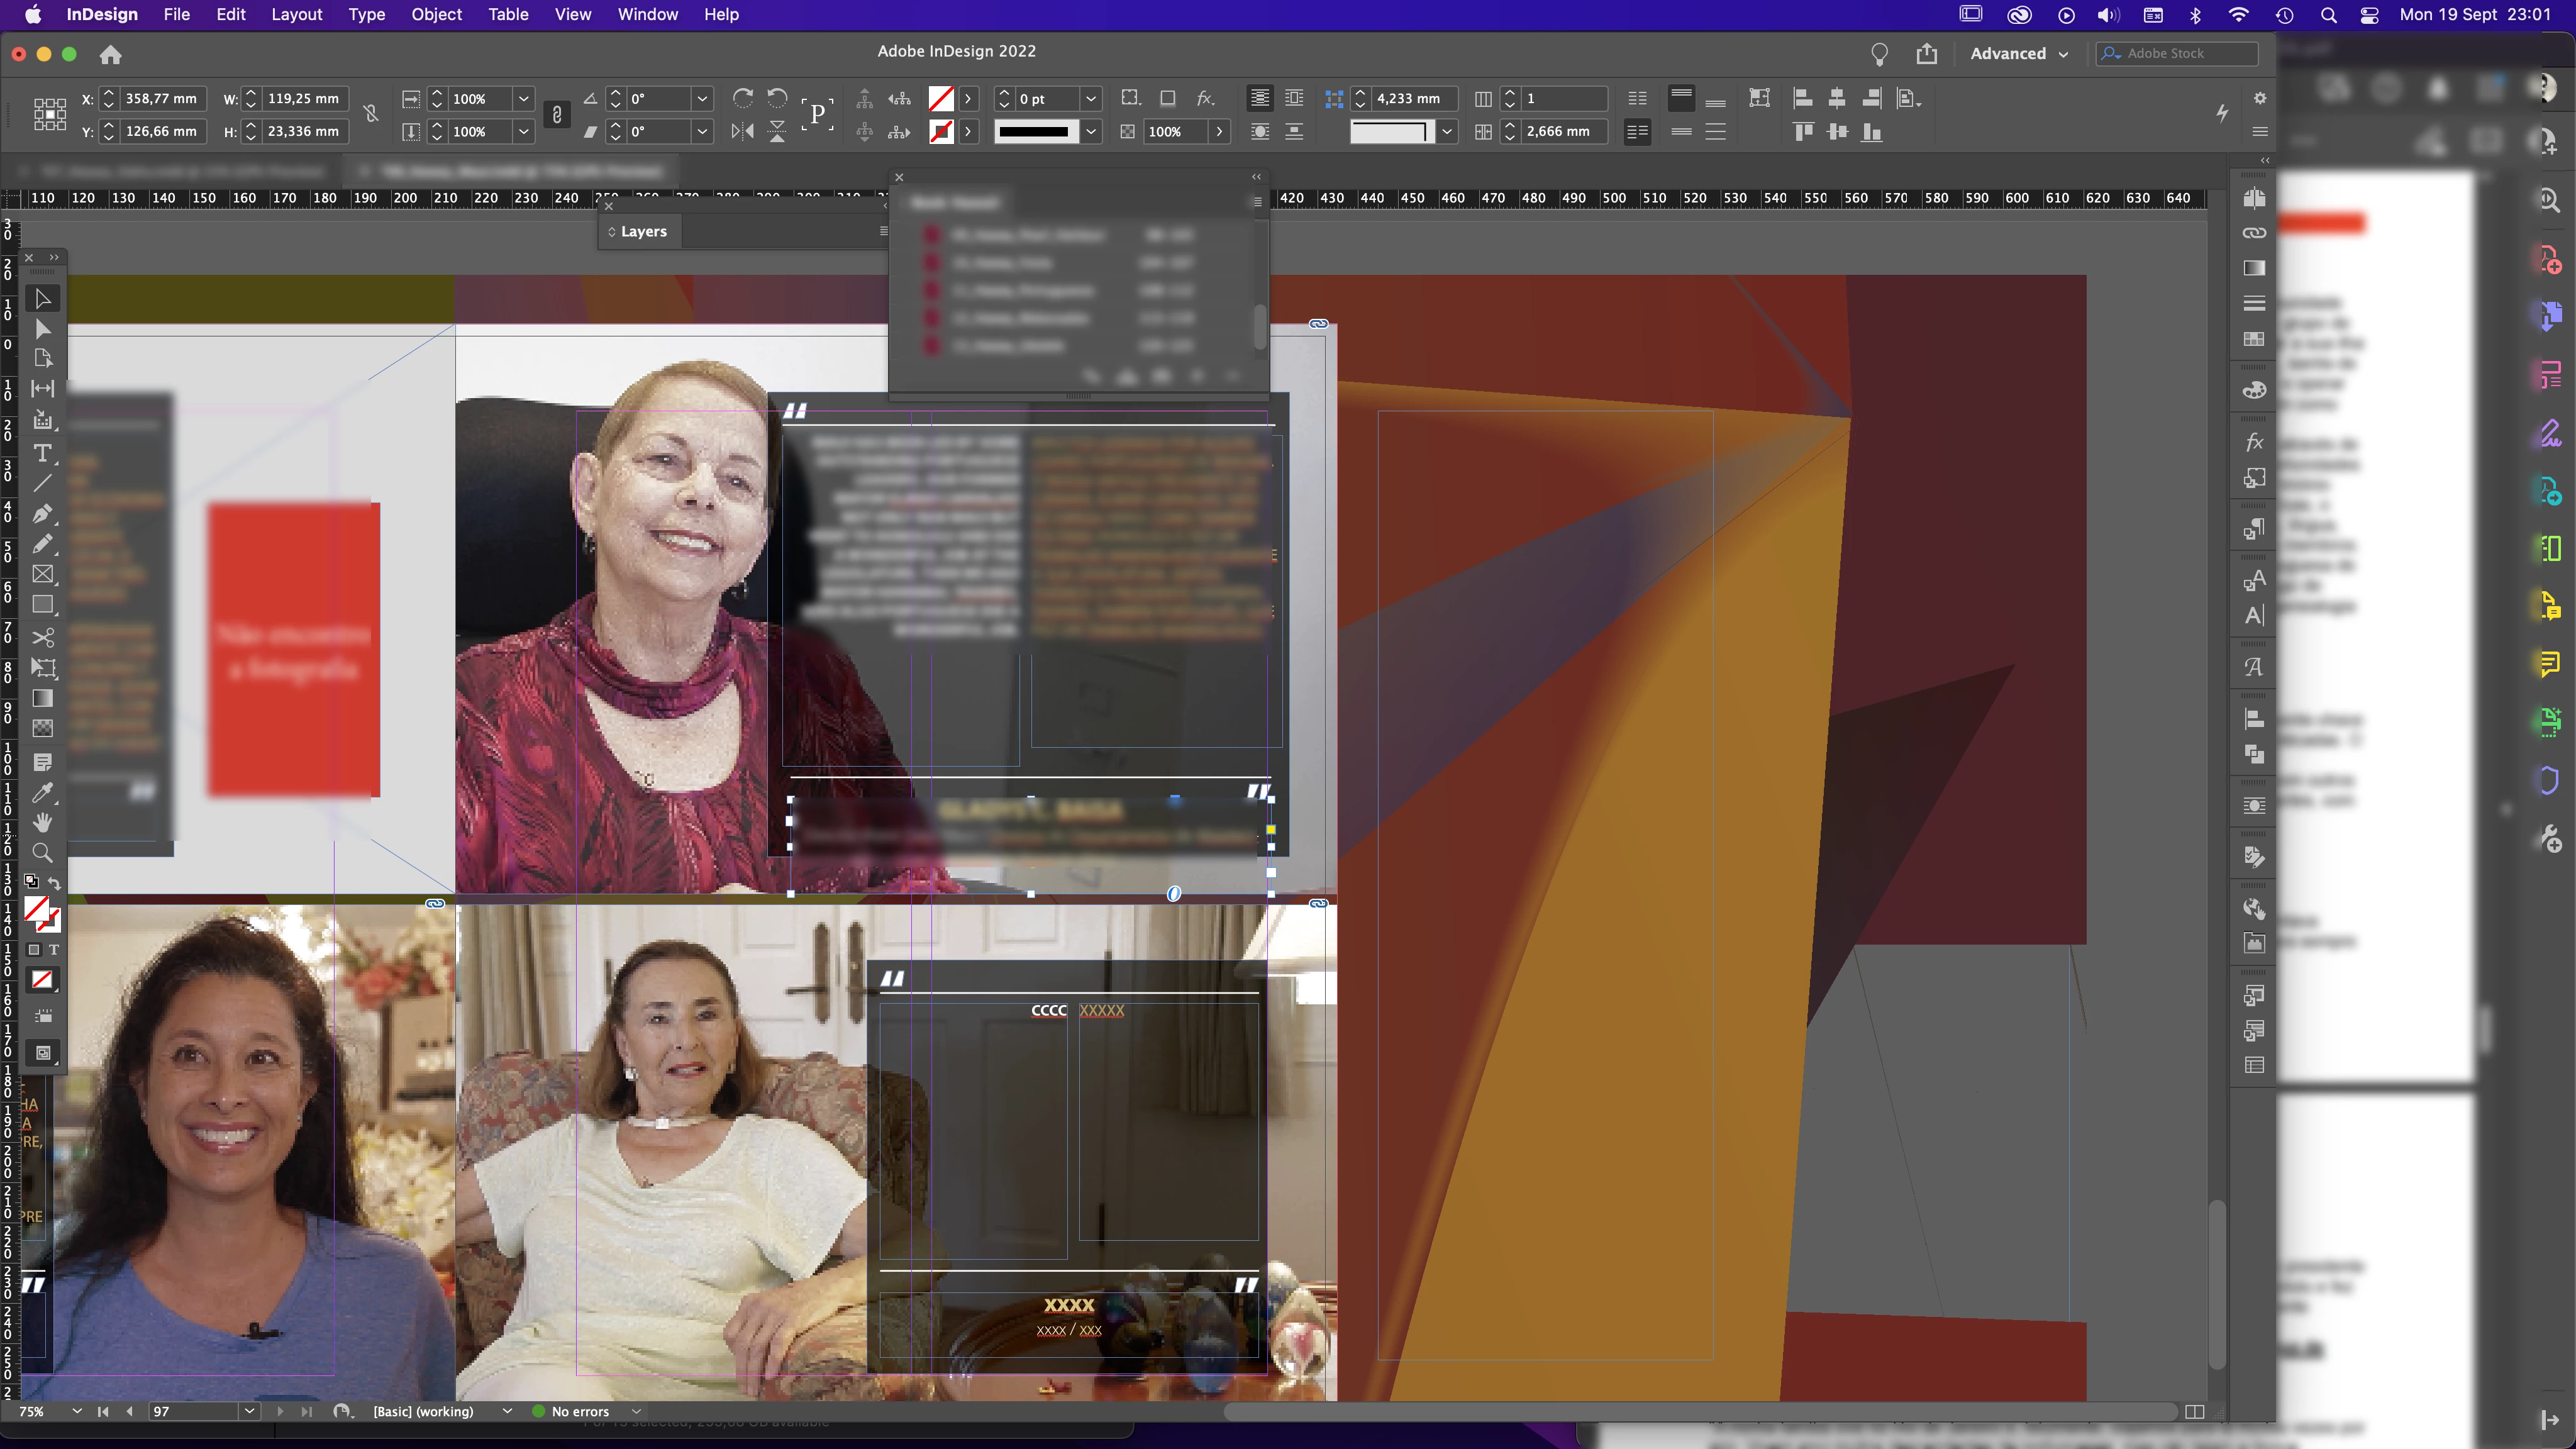Go to the Home screen button
Screen dimensions: 2576x1449
tap(111, 54)
